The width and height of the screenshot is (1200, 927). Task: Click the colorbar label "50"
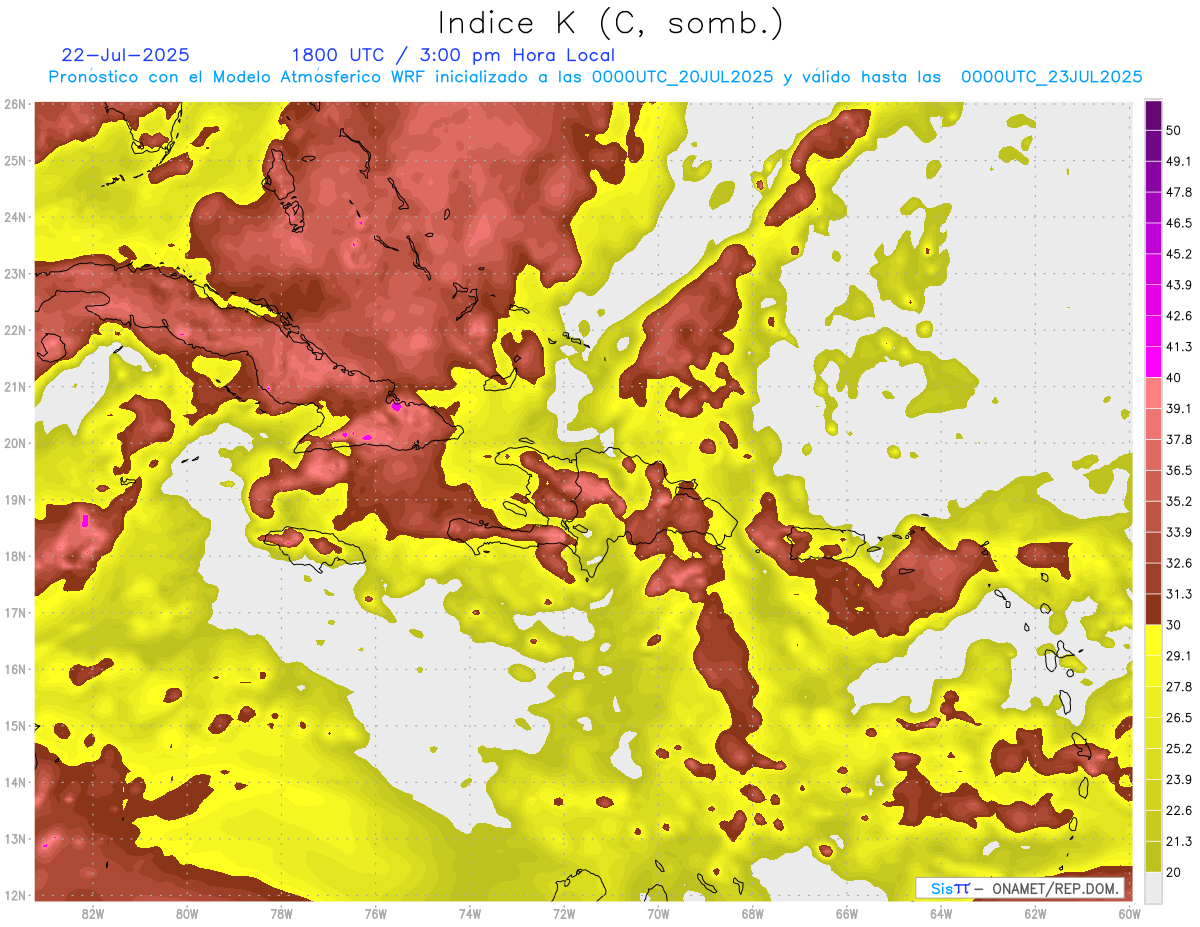[x=1174, y=130]
